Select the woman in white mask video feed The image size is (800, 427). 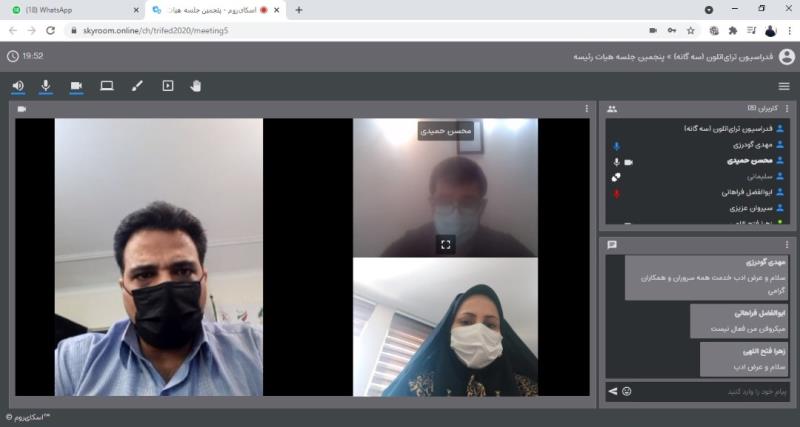[x=445, y=327]
